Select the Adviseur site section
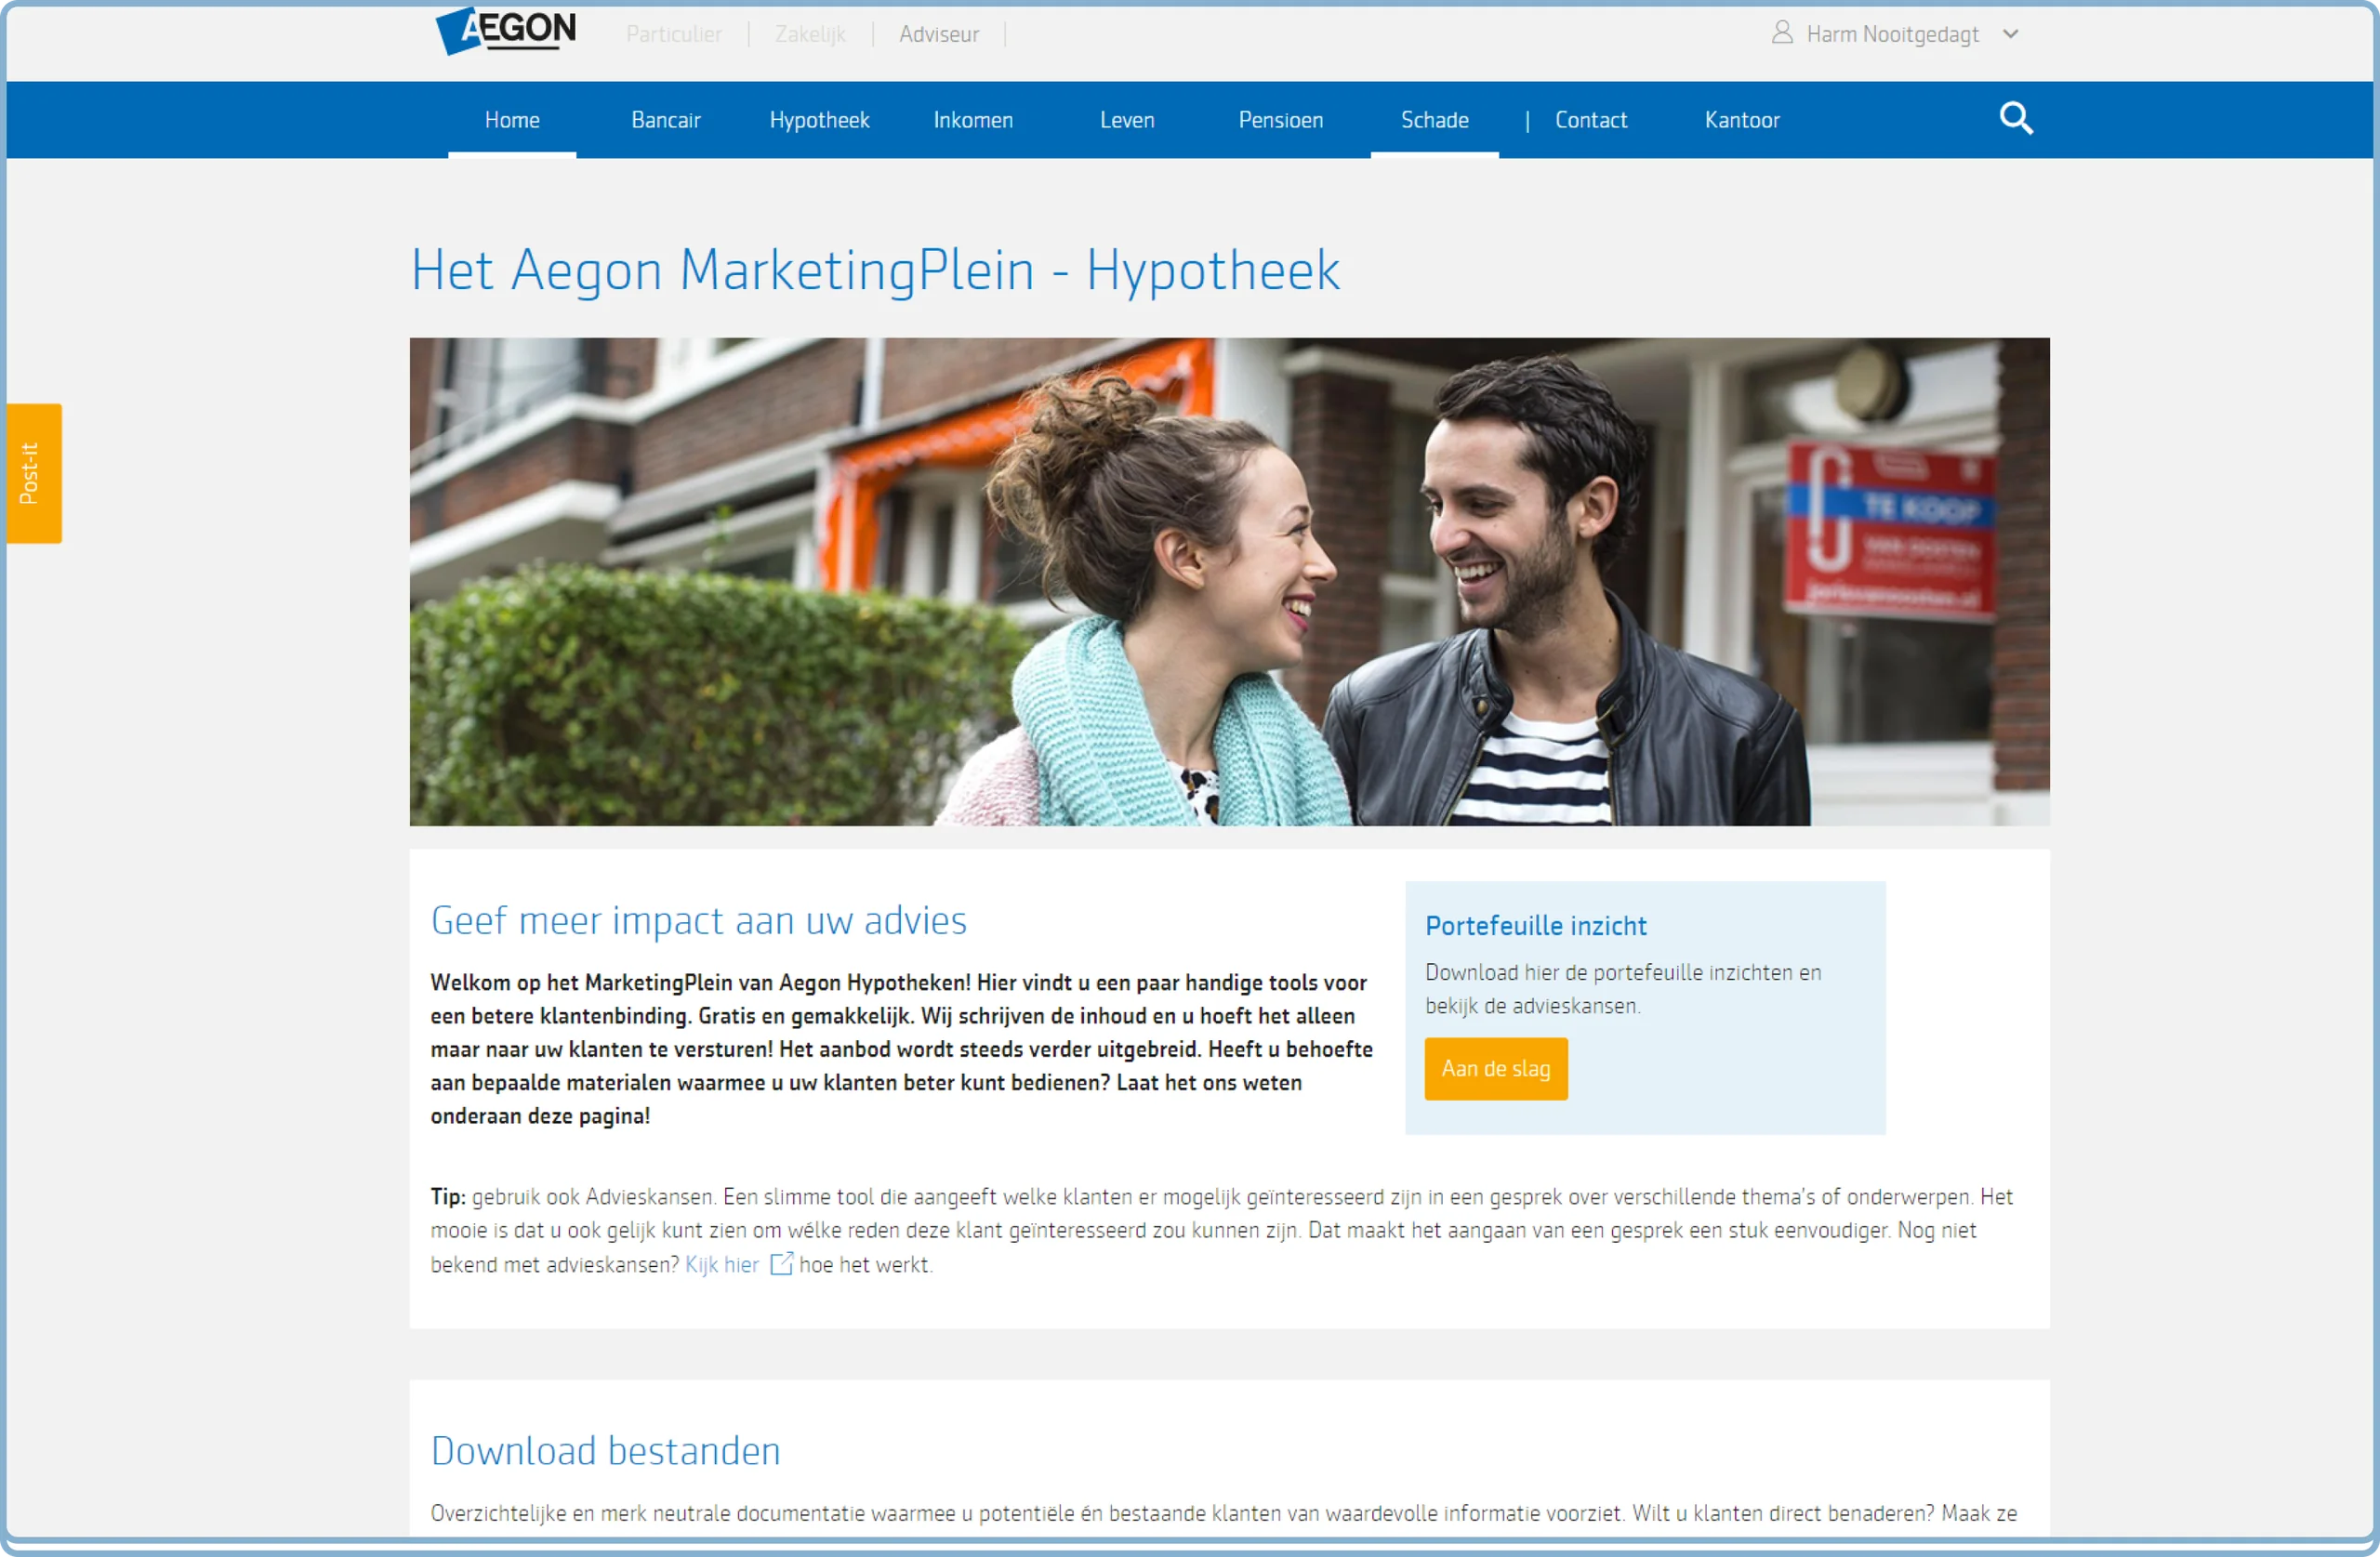The image size is (2380, 1557). [939, 34]
